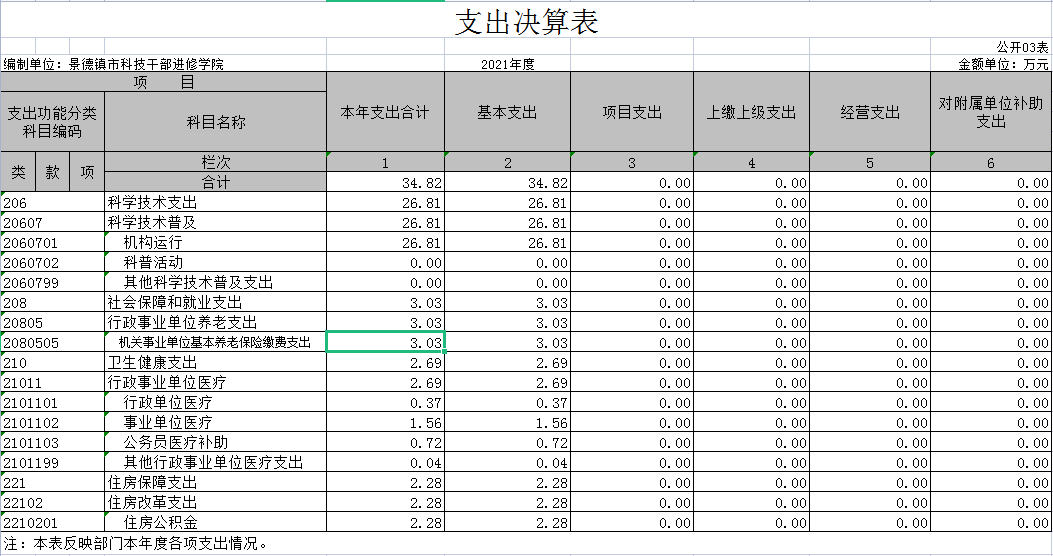Image resolution: width=1053 pixels, height=556 pixels.
Task: Click the 支出决算表 title
Action: (526, 22)
